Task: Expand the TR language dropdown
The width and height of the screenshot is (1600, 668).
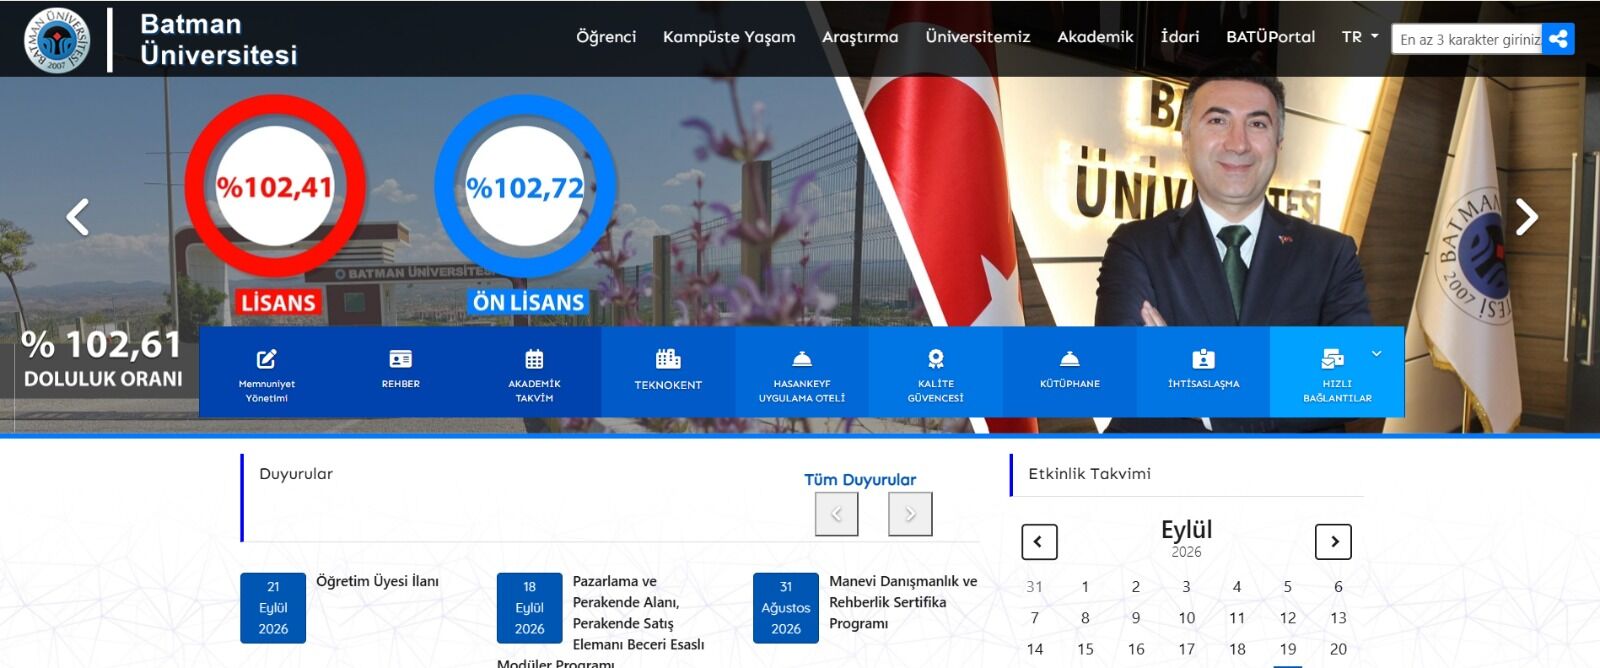Action: [x=1360, y=37]
